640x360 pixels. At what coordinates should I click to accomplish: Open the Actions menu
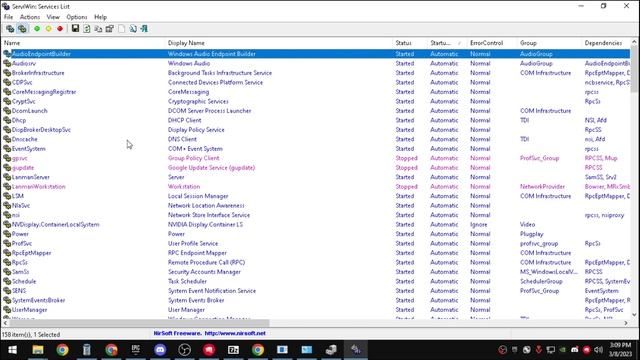point(30,17)
